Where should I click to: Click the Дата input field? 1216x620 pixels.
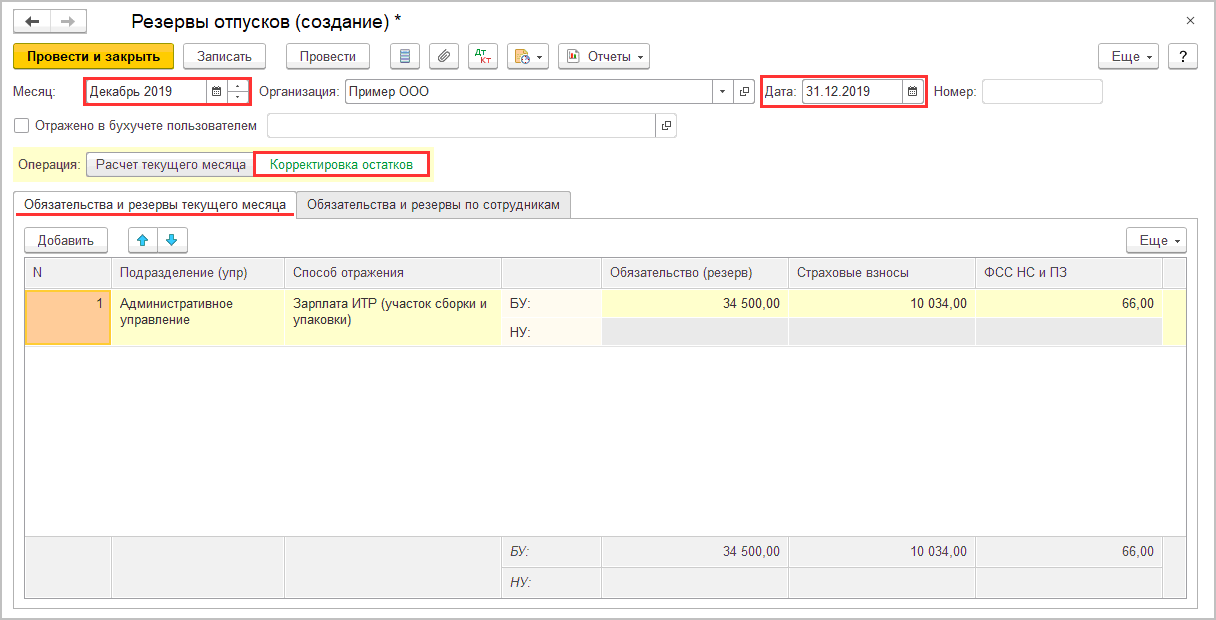click(x=852, y=91)
